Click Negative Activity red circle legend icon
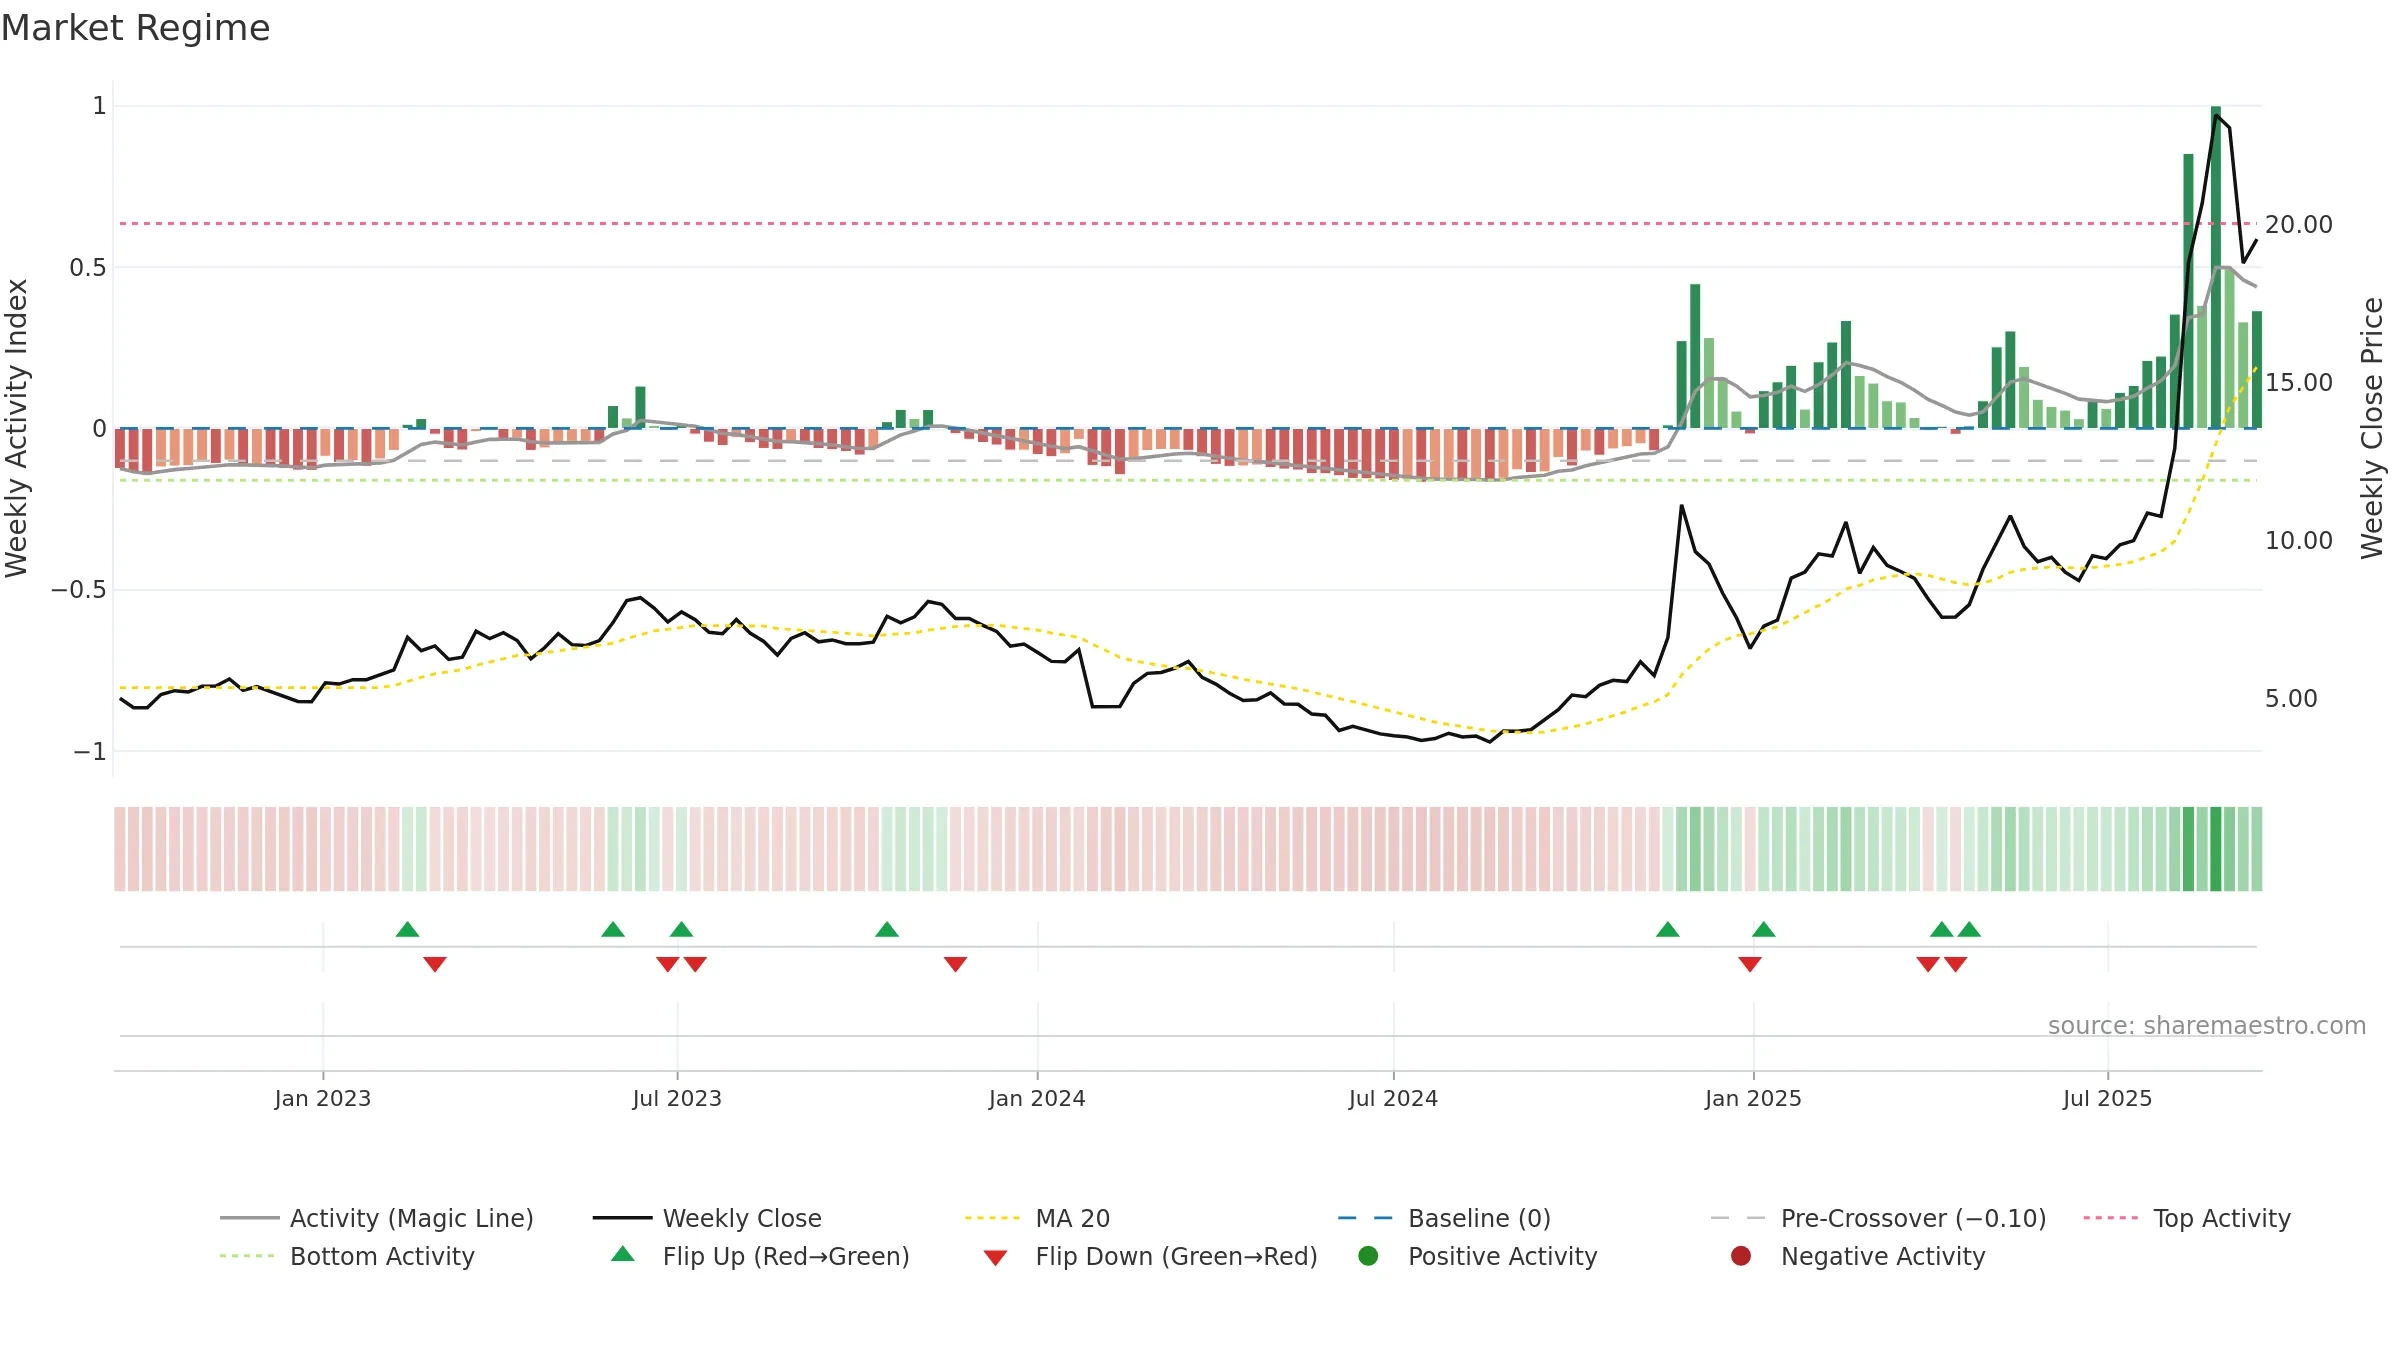 click(1741, 1255)
